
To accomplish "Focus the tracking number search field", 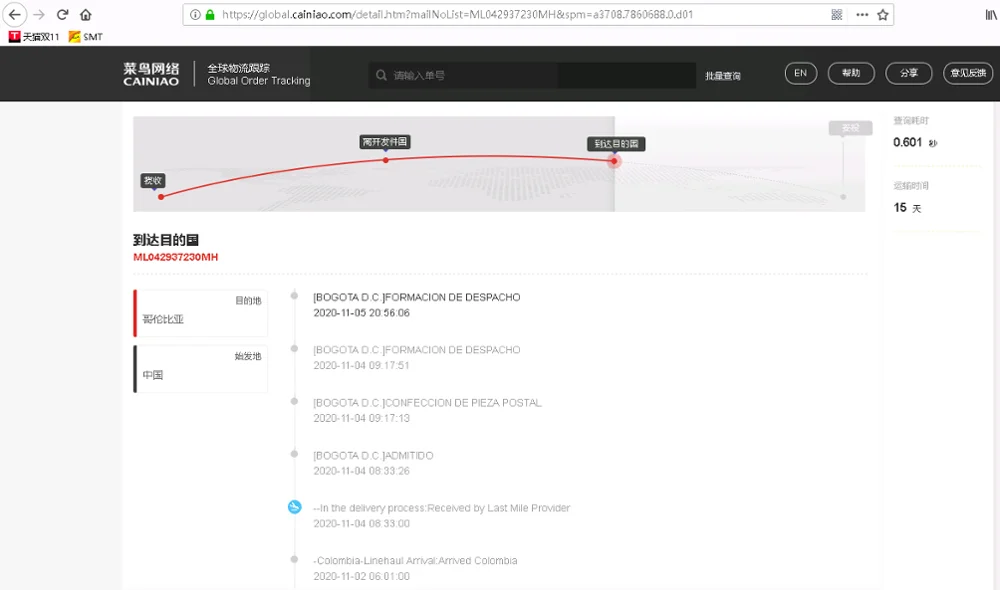I will click(x=532, y=75).
